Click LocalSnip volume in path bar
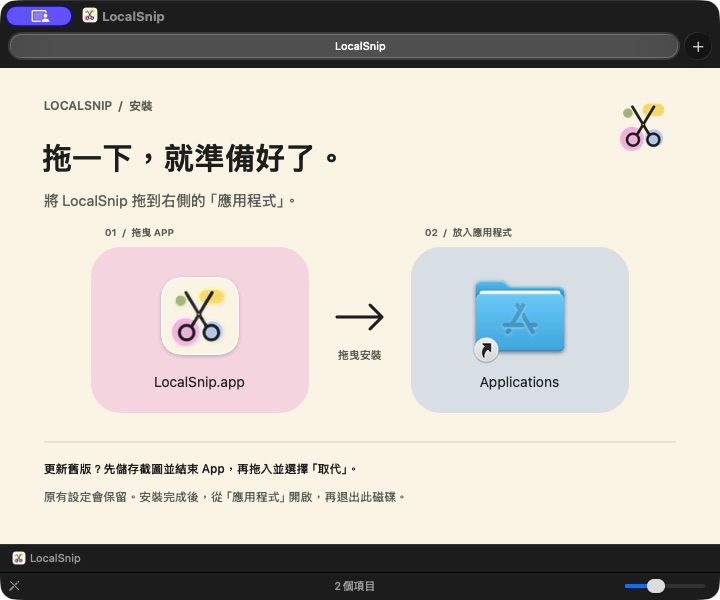Viewport: 720px width, 600px height. pyautogui.click(x=46, y=558)
